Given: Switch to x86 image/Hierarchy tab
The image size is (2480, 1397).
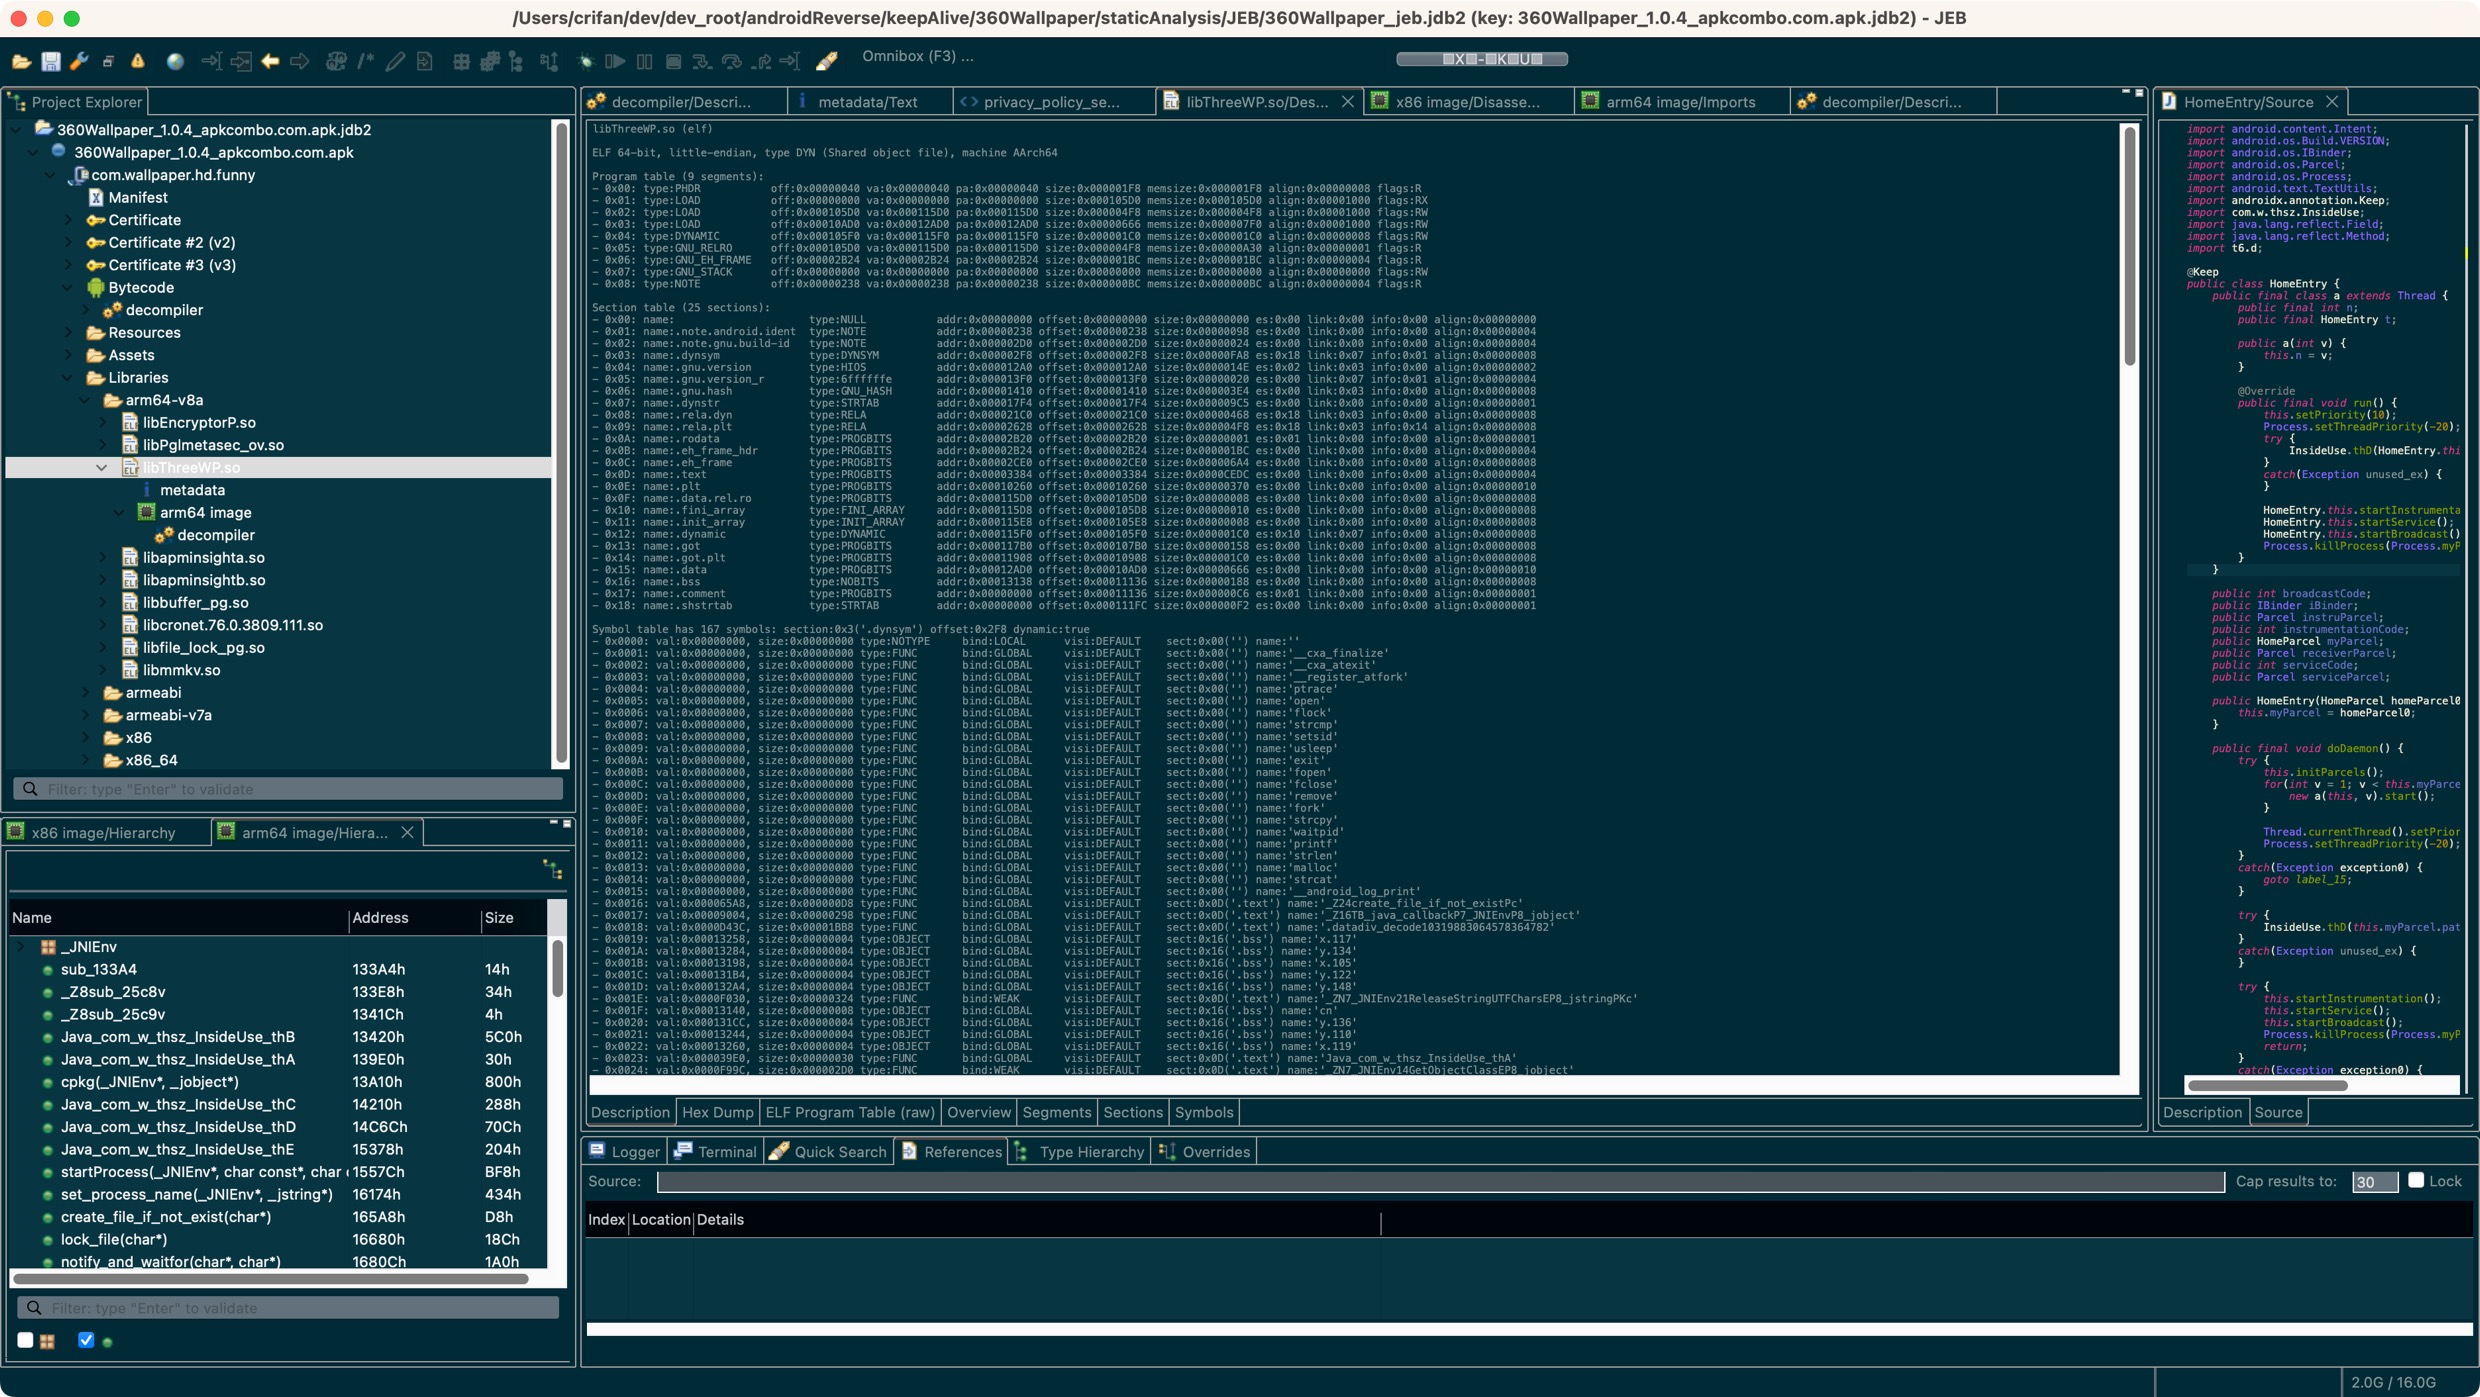Looking at the screenshot, I should (x=103, y=832).
